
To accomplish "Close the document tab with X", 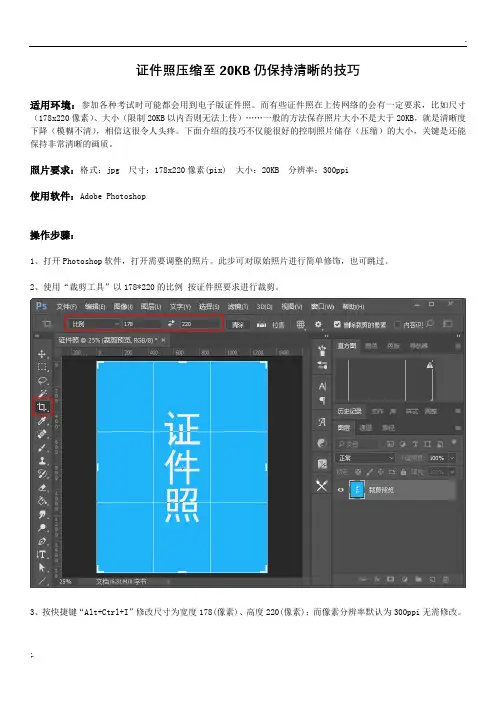I will pyautogui.click(x=163, y=340).
